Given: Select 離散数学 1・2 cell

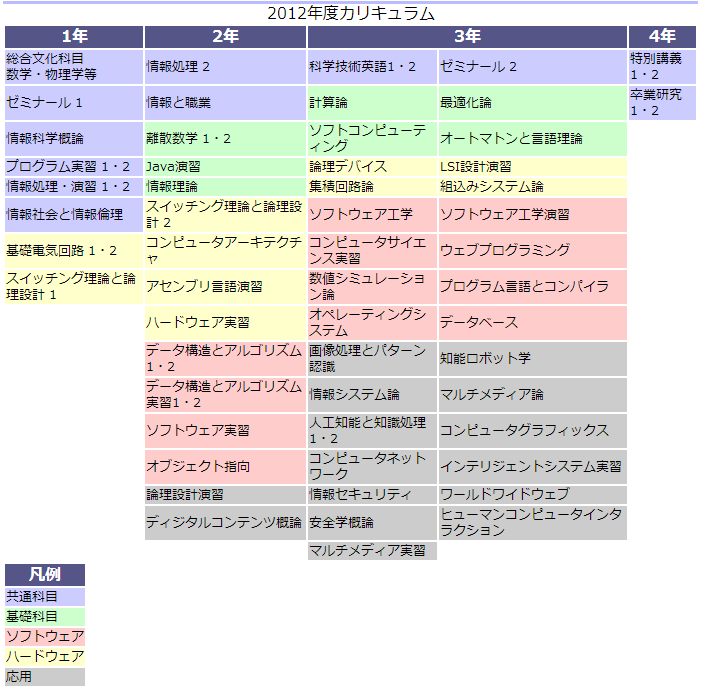Looking at the screenshot, I should click(x=225, y=139).
